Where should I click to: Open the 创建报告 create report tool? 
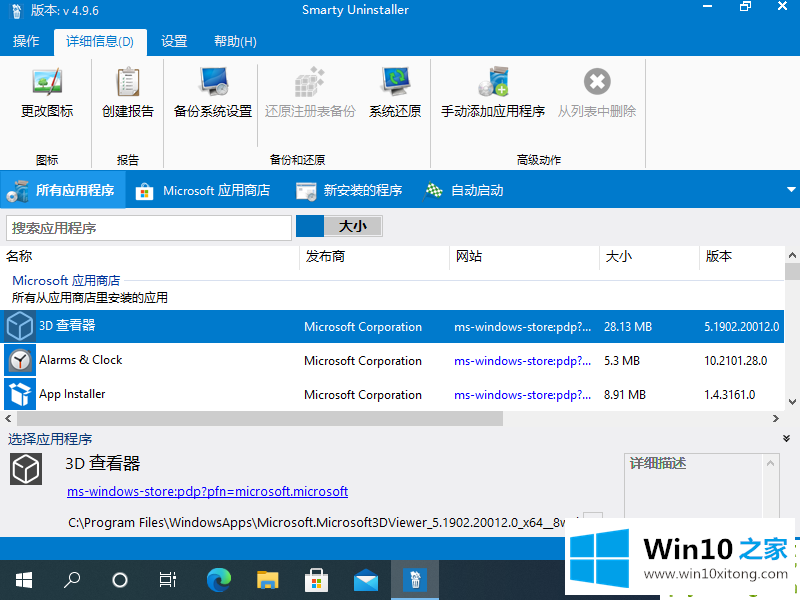(x=128, y=93)
